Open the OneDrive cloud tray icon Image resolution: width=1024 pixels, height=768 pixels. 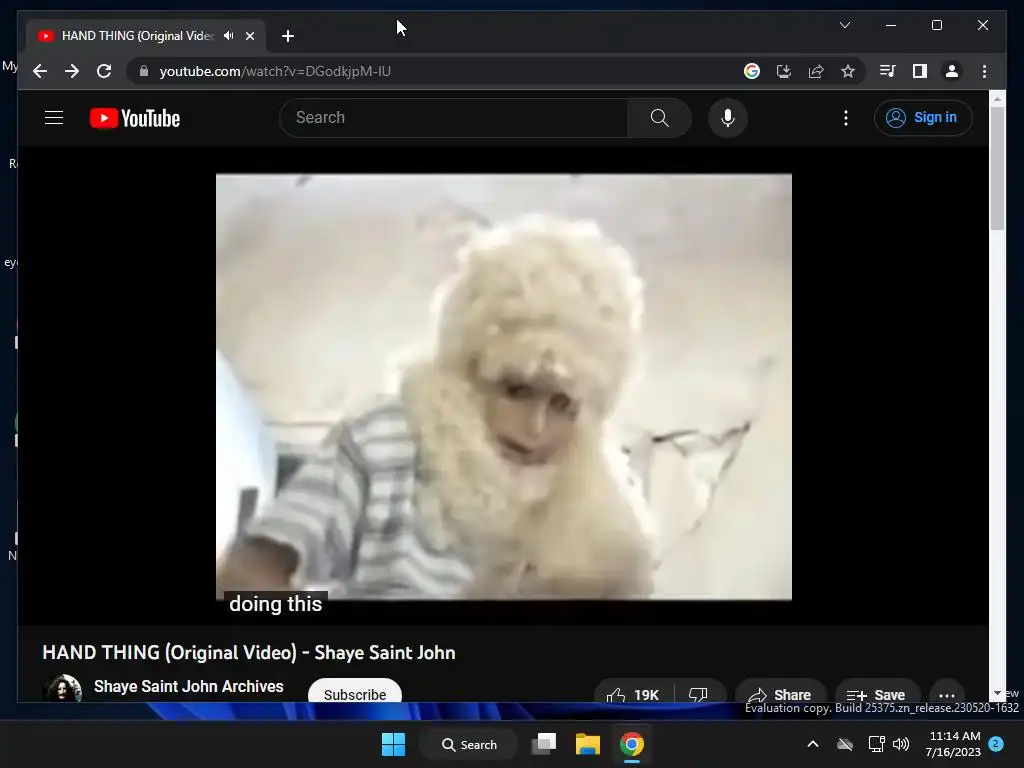point(845,744)
